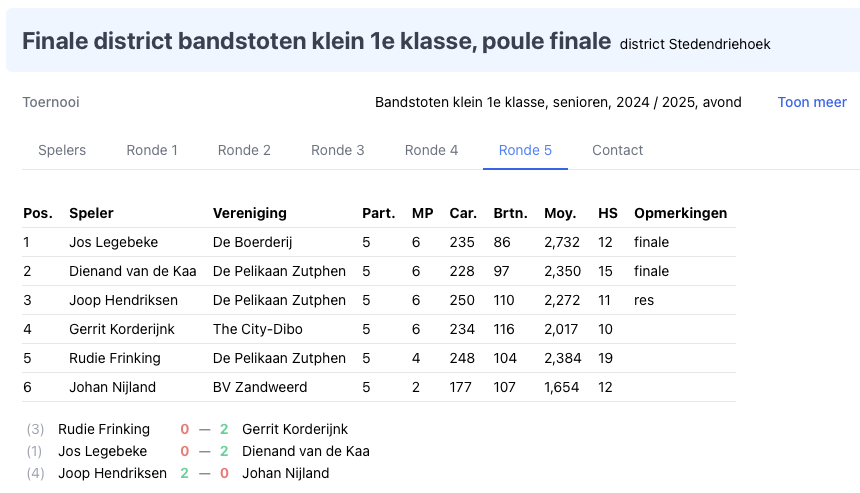The width and height of the screenshot is (860, 493).
Task: Select Joop Hendriksen in the standings table
Action: tap(123, 300)
